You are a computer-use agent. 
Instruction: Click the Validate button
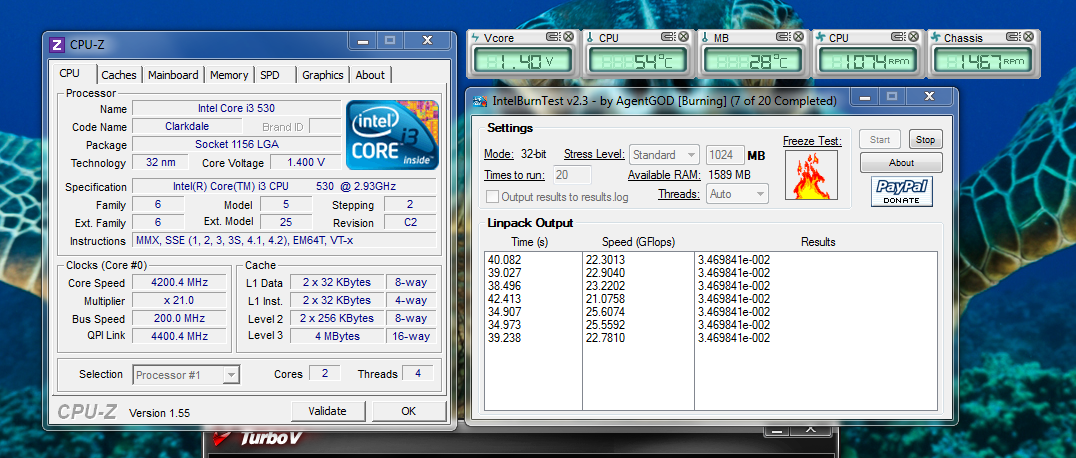point(327,411)
